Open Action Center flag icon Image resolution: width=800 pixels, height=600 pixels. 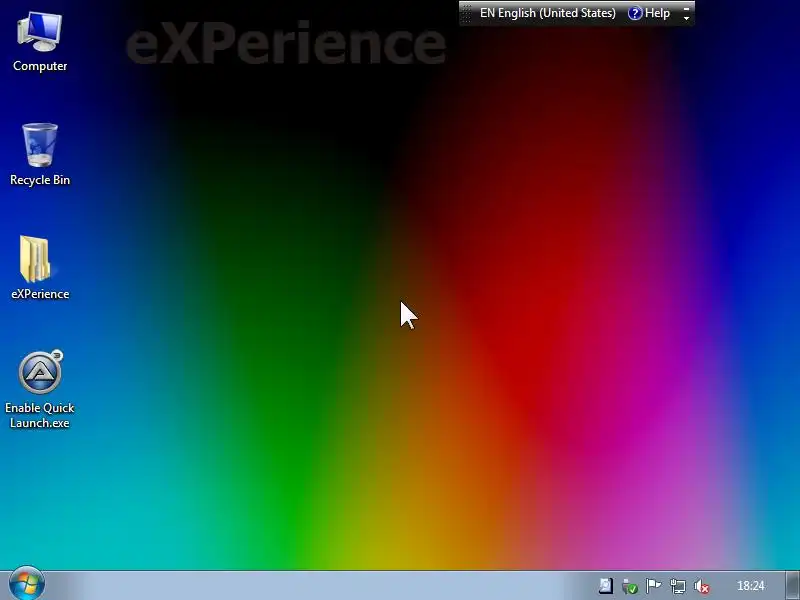coord(654,586)
